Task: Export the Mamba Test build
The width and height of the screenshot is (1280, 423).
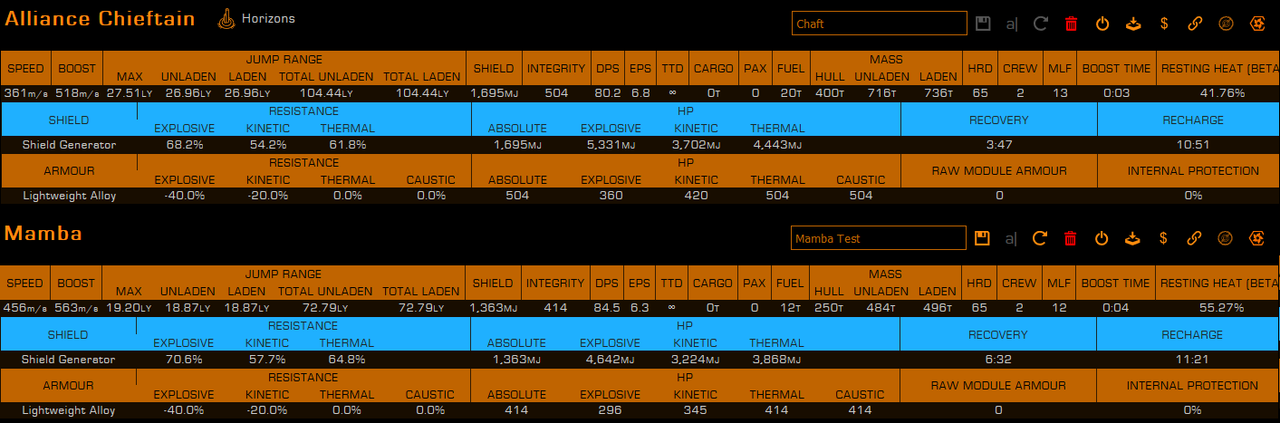Action: pos(1133,238)
